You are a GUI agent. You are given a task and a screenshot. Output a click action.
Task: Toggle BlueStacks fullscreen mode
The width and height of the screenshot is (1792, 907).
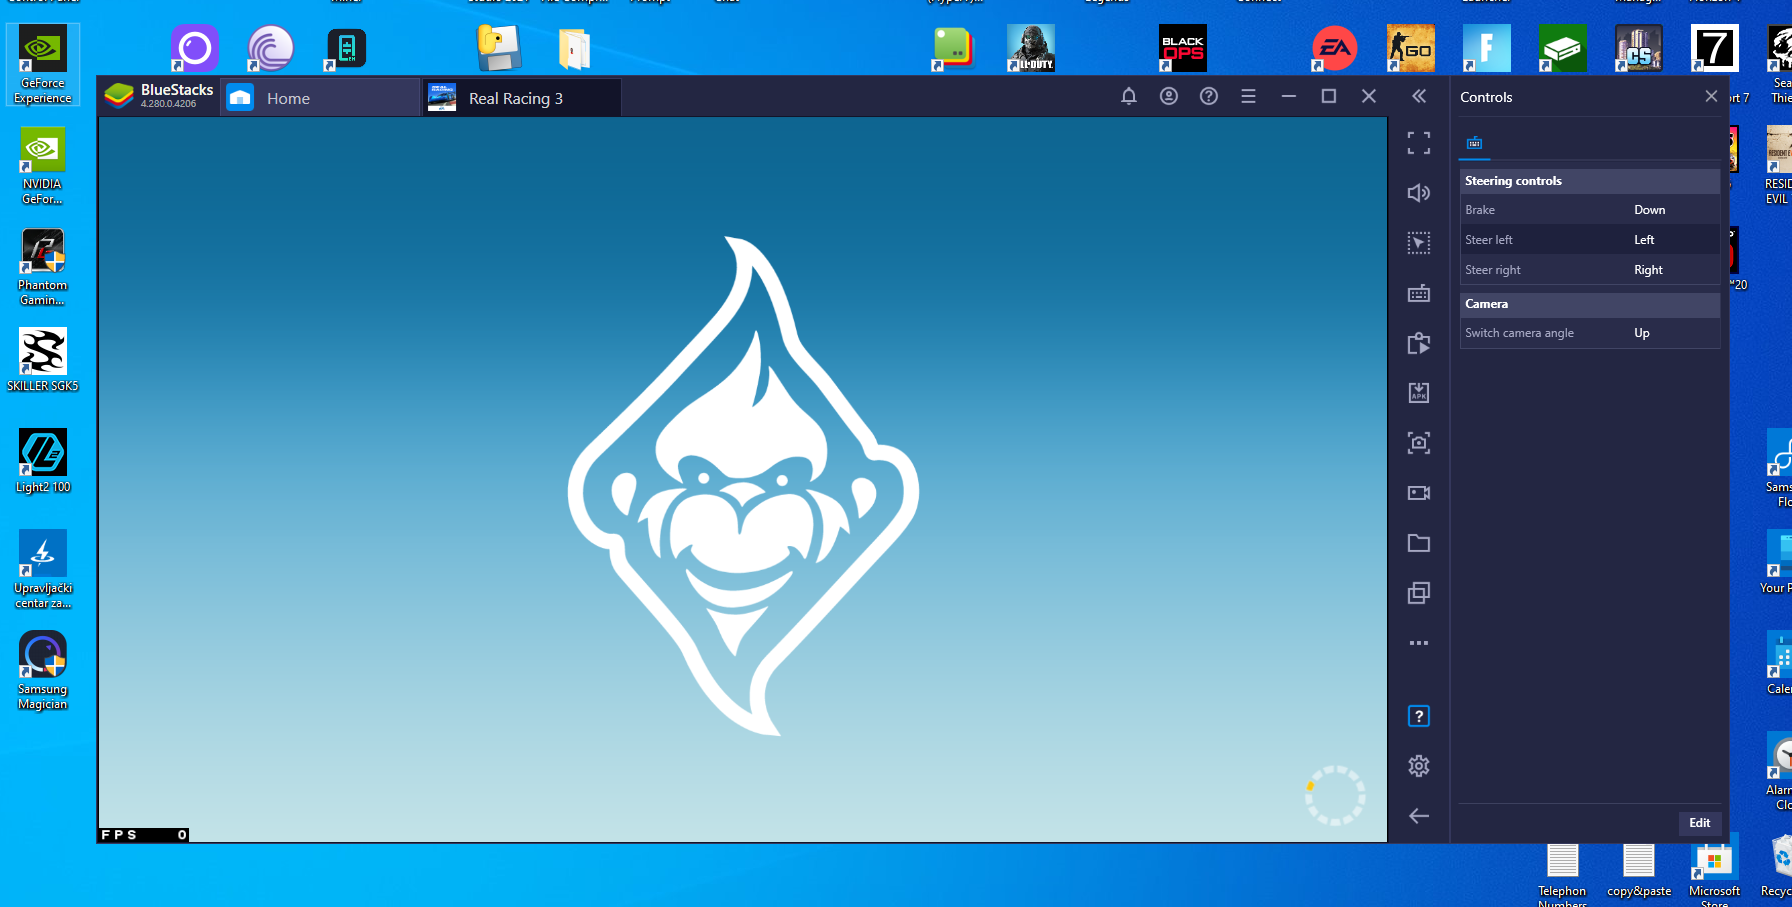[x=1419, y=143]
